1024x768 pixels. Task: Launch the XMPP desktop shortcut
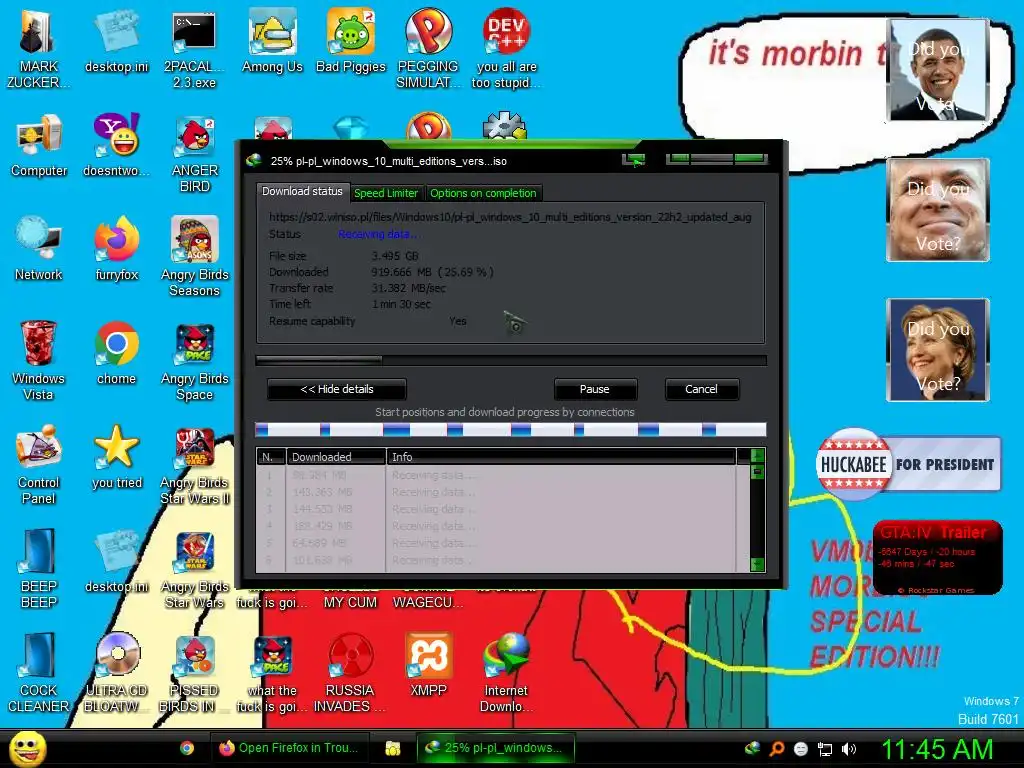click(428, 666)
